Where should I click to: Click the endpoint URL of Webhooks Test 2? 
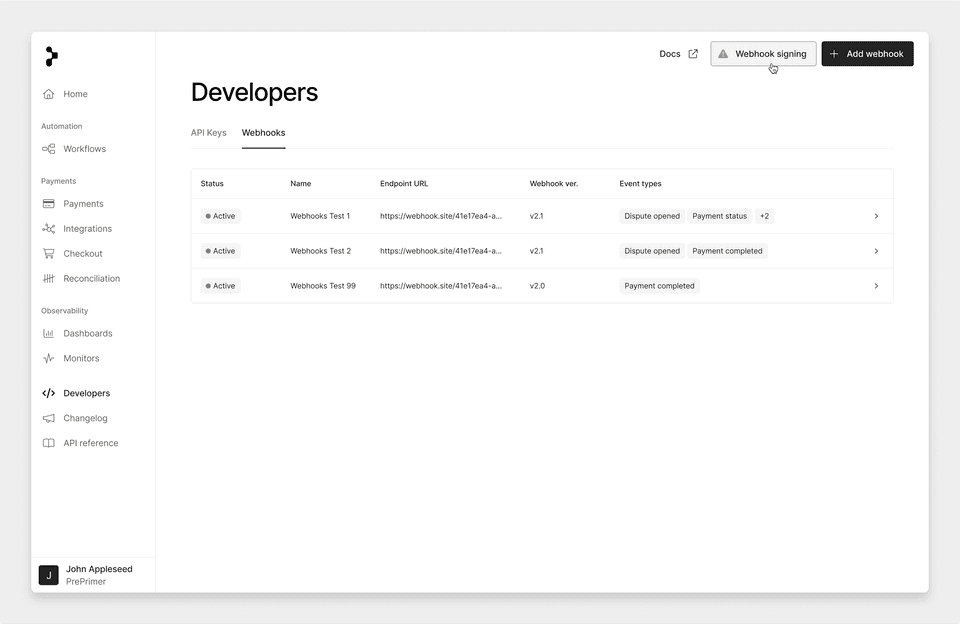tap(441, 251)
